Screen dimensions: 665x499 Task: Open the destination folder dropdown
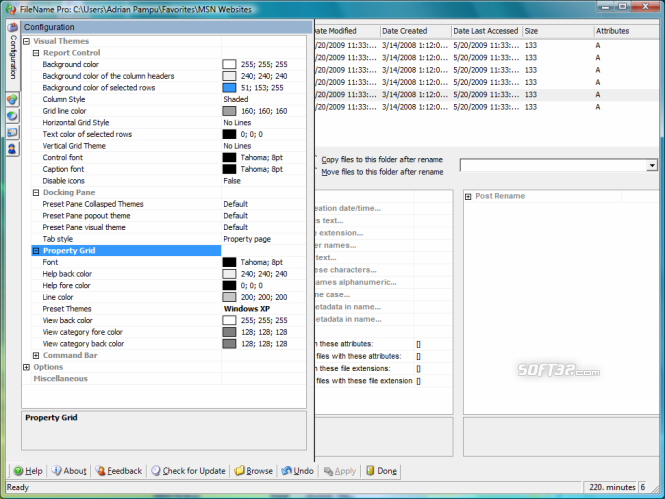(x=652, y=165)
